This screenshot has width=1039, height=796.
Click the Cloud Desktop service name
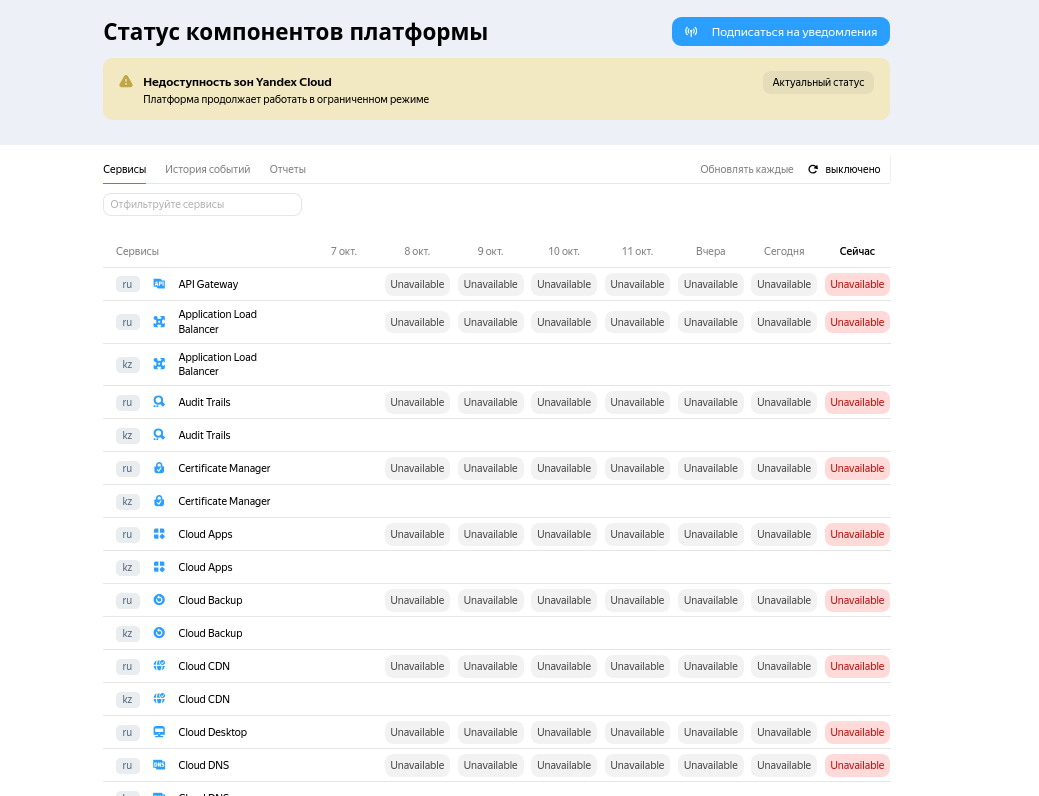pos(213,732)
